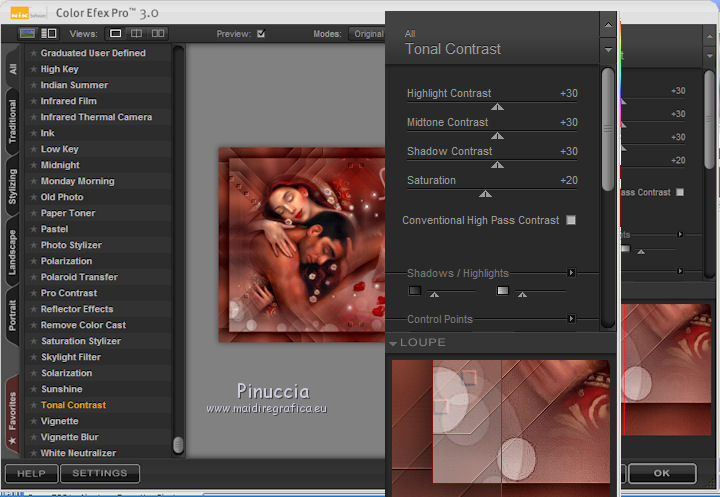The width and height of the screenshot is (720, 497).
Task: Switch to the Traditional category tab
Action: [12, 121]
